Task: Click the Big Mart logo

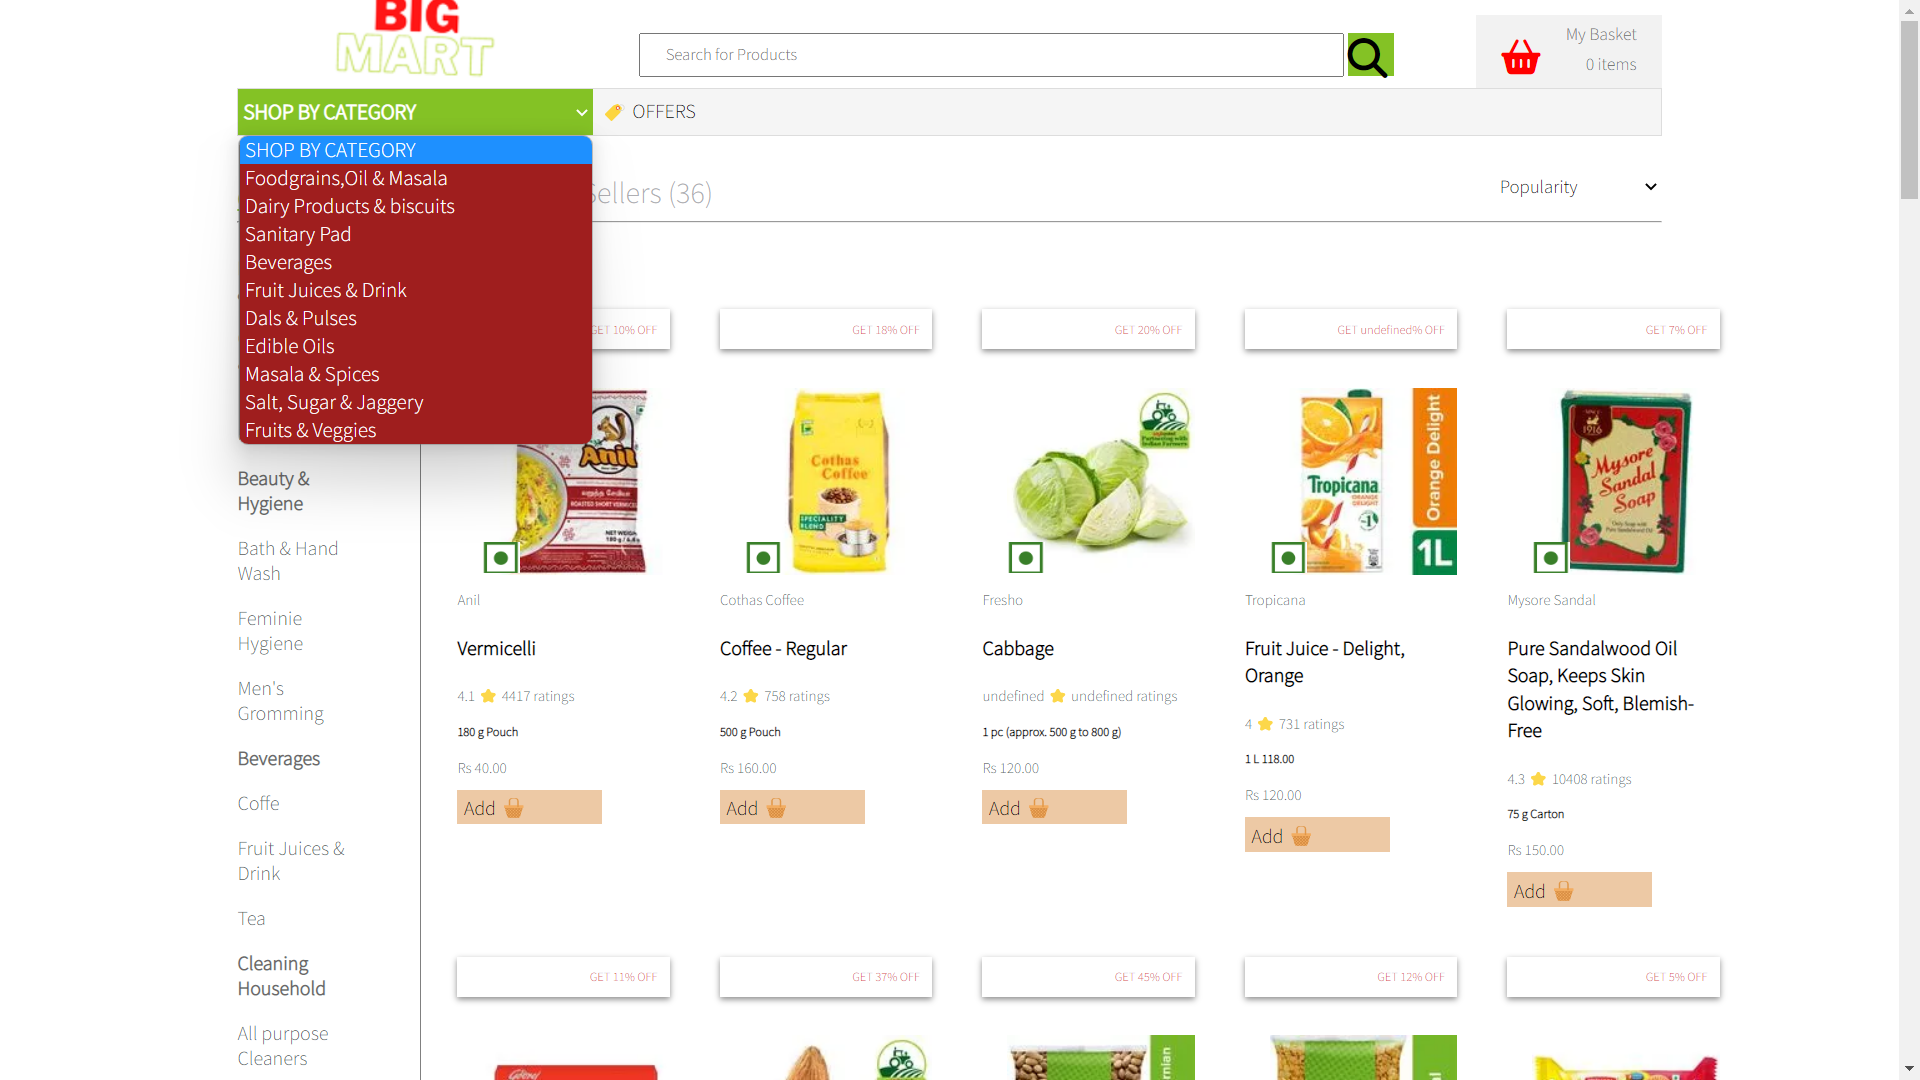Action: coord(415,39)
